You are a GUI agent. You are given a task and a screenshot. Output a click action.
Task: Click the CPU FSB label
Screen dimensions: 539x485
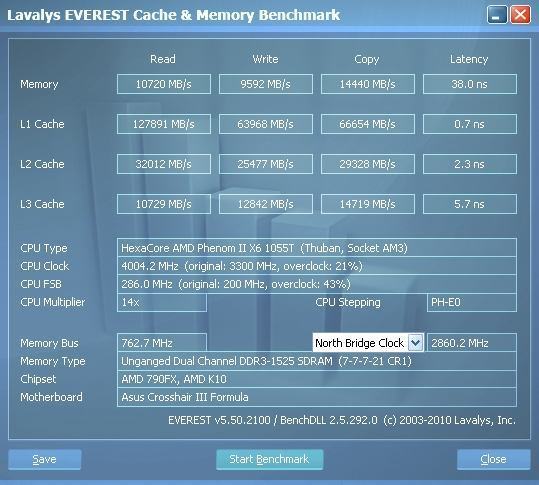point(41,284)
